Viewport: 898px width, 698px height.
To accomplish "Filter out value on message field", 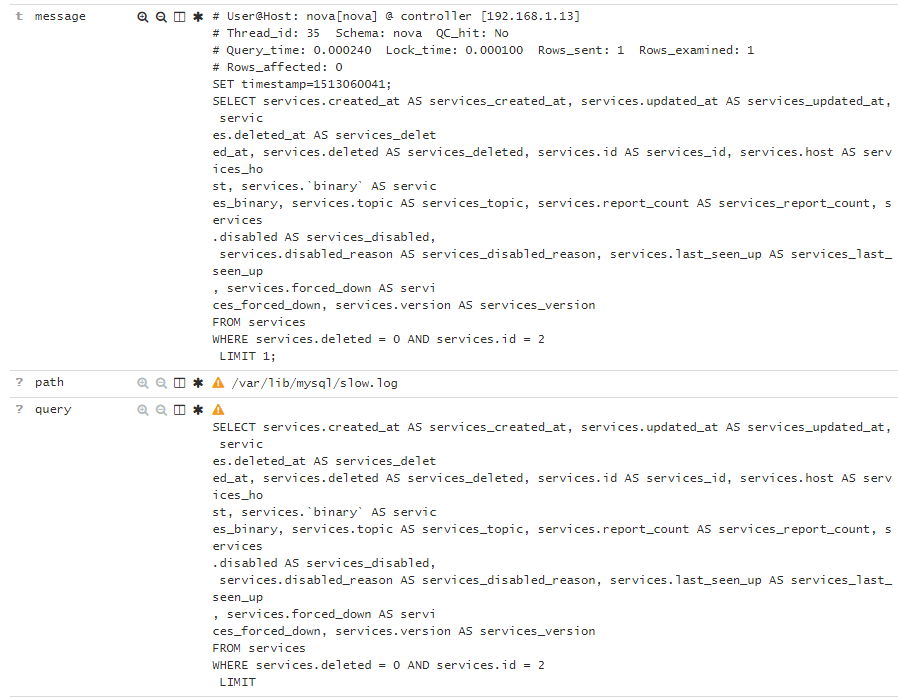I will coord(161,17).
